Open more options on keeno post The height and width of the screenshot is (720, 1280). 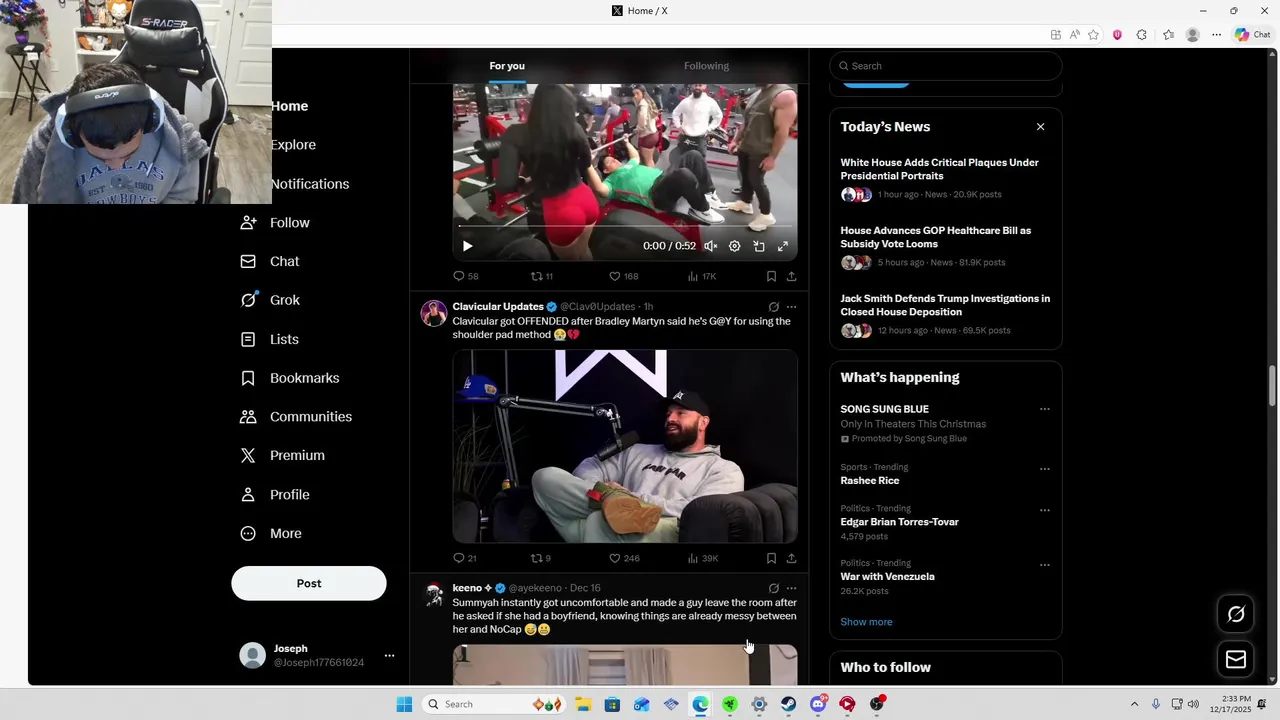[791, 588]
